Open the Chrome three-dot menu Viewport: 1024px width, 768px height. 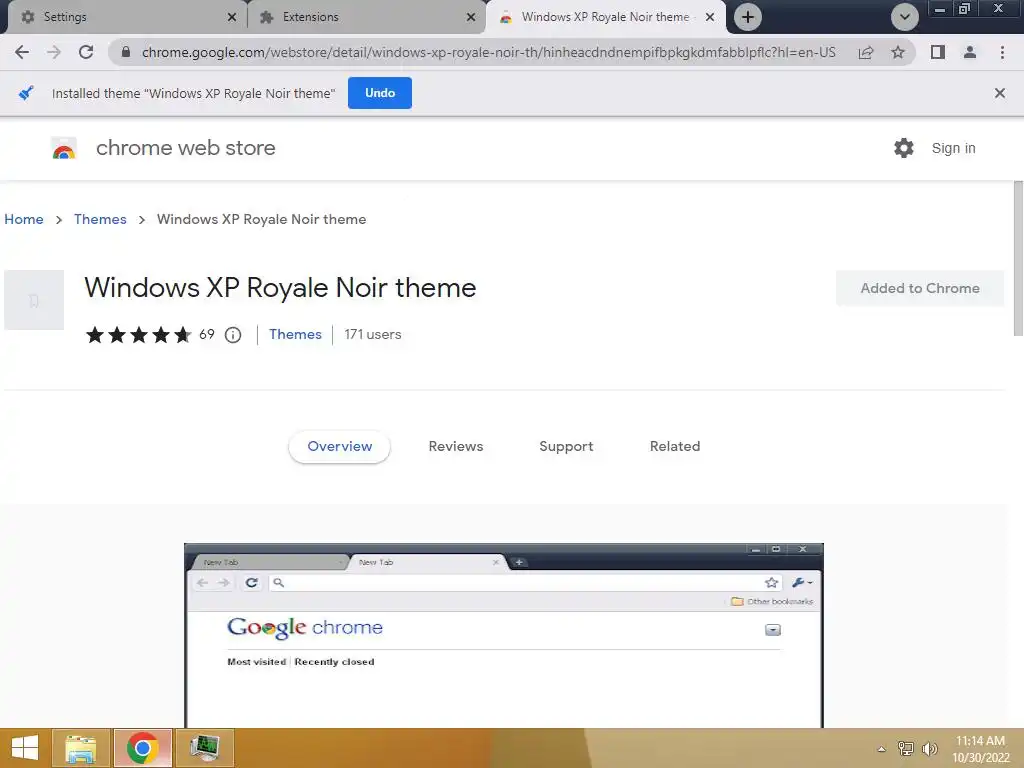pos(1002,52)
